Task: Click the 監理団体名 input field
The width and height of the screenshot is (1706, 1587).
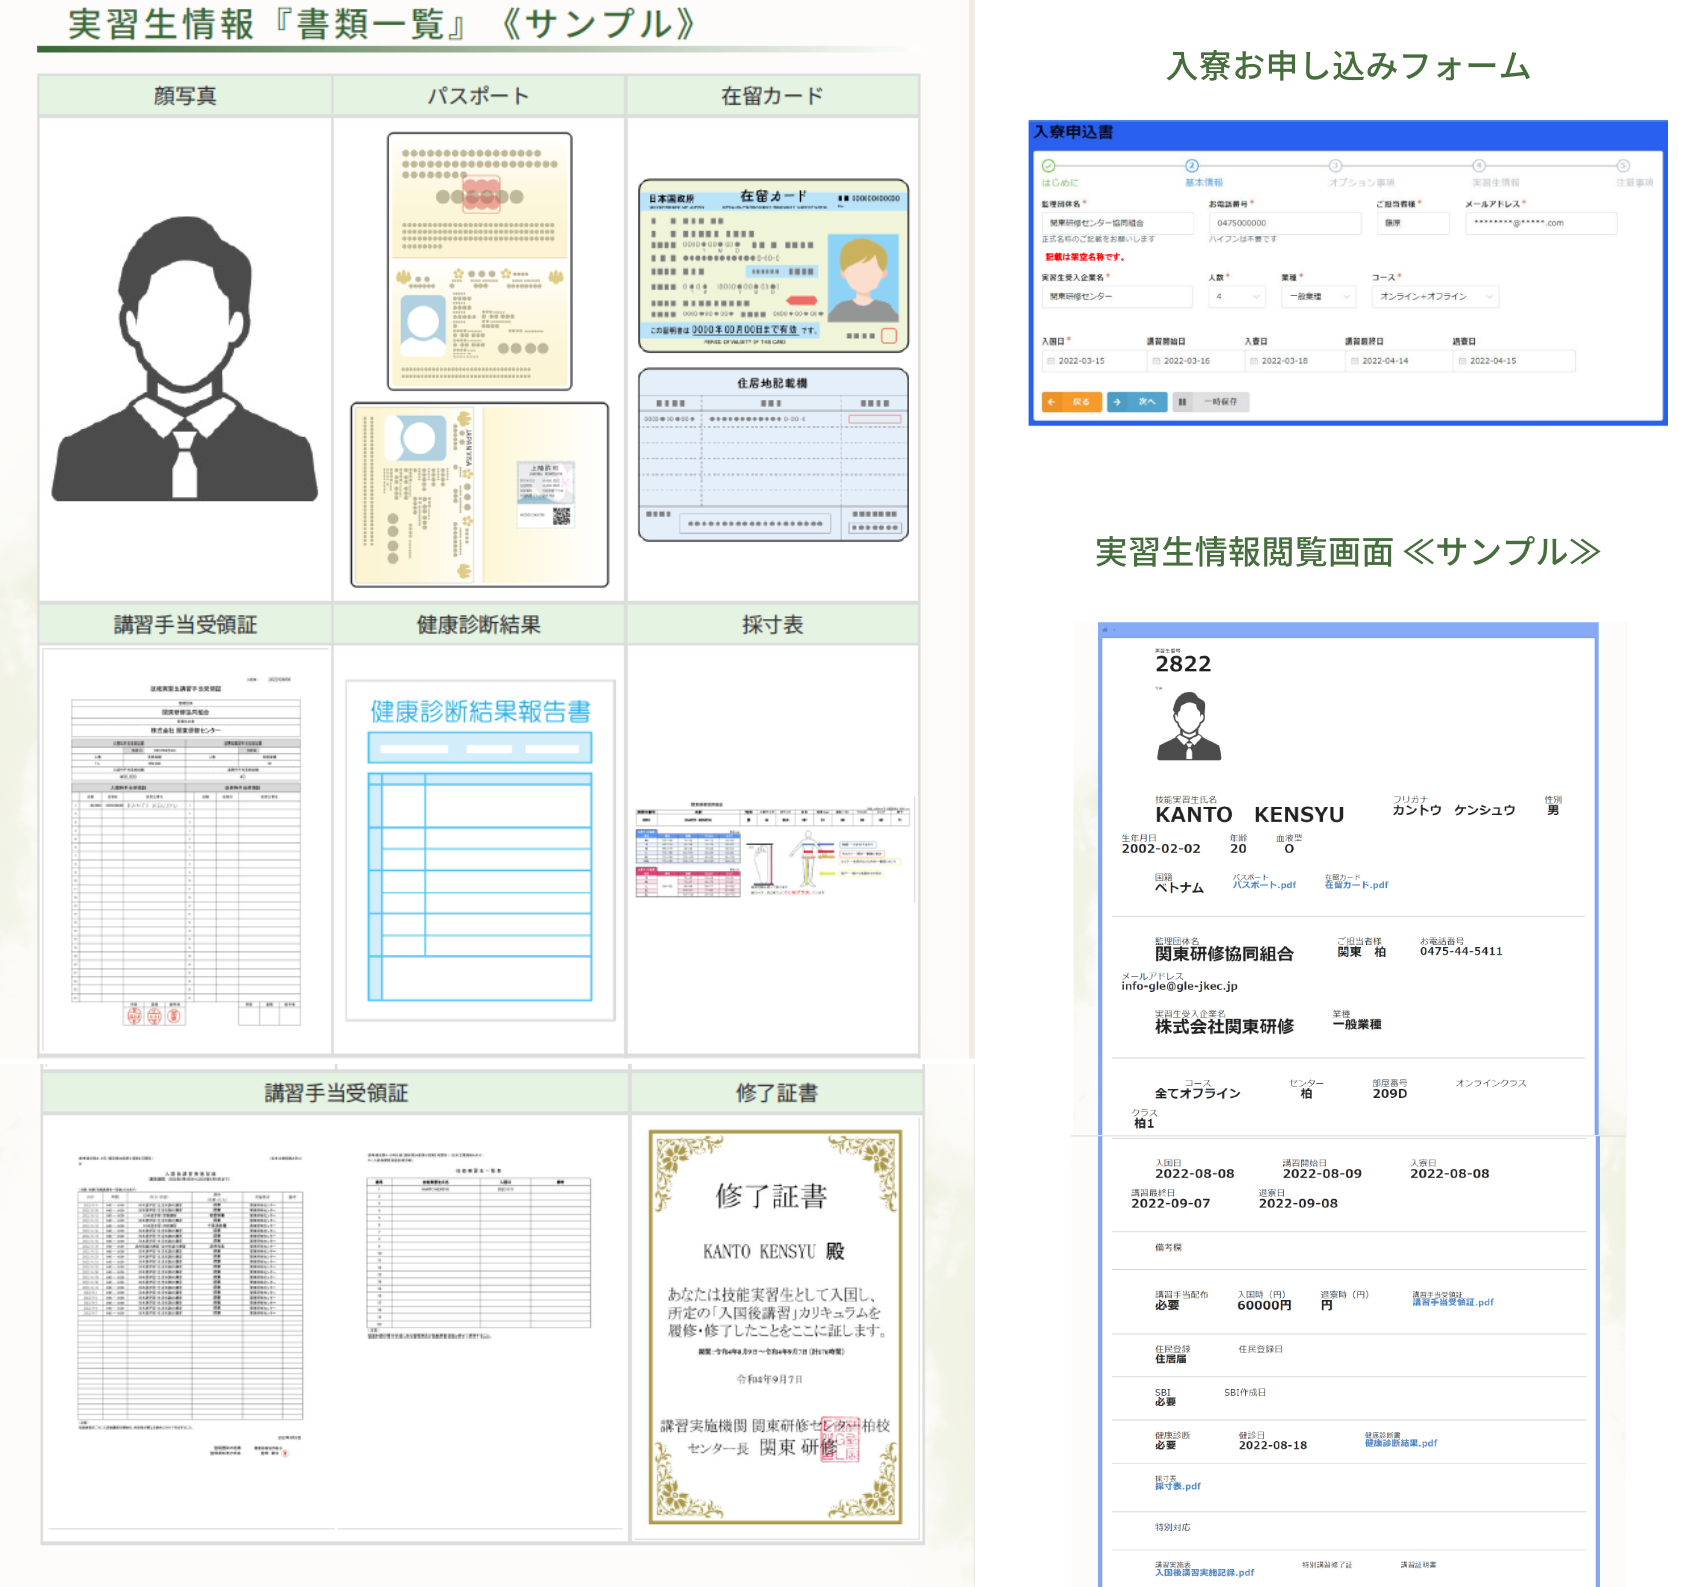Action: click(x=1117, y=223)
